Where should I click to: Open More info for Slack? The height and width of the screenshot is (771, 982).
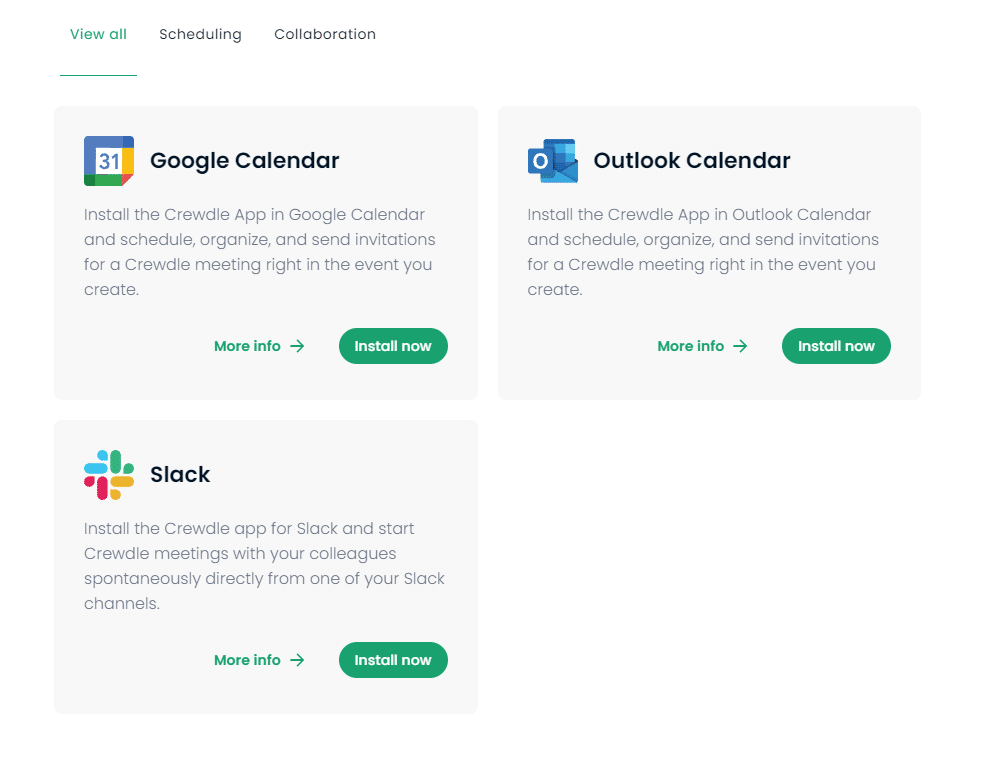(x=247, y=660)
